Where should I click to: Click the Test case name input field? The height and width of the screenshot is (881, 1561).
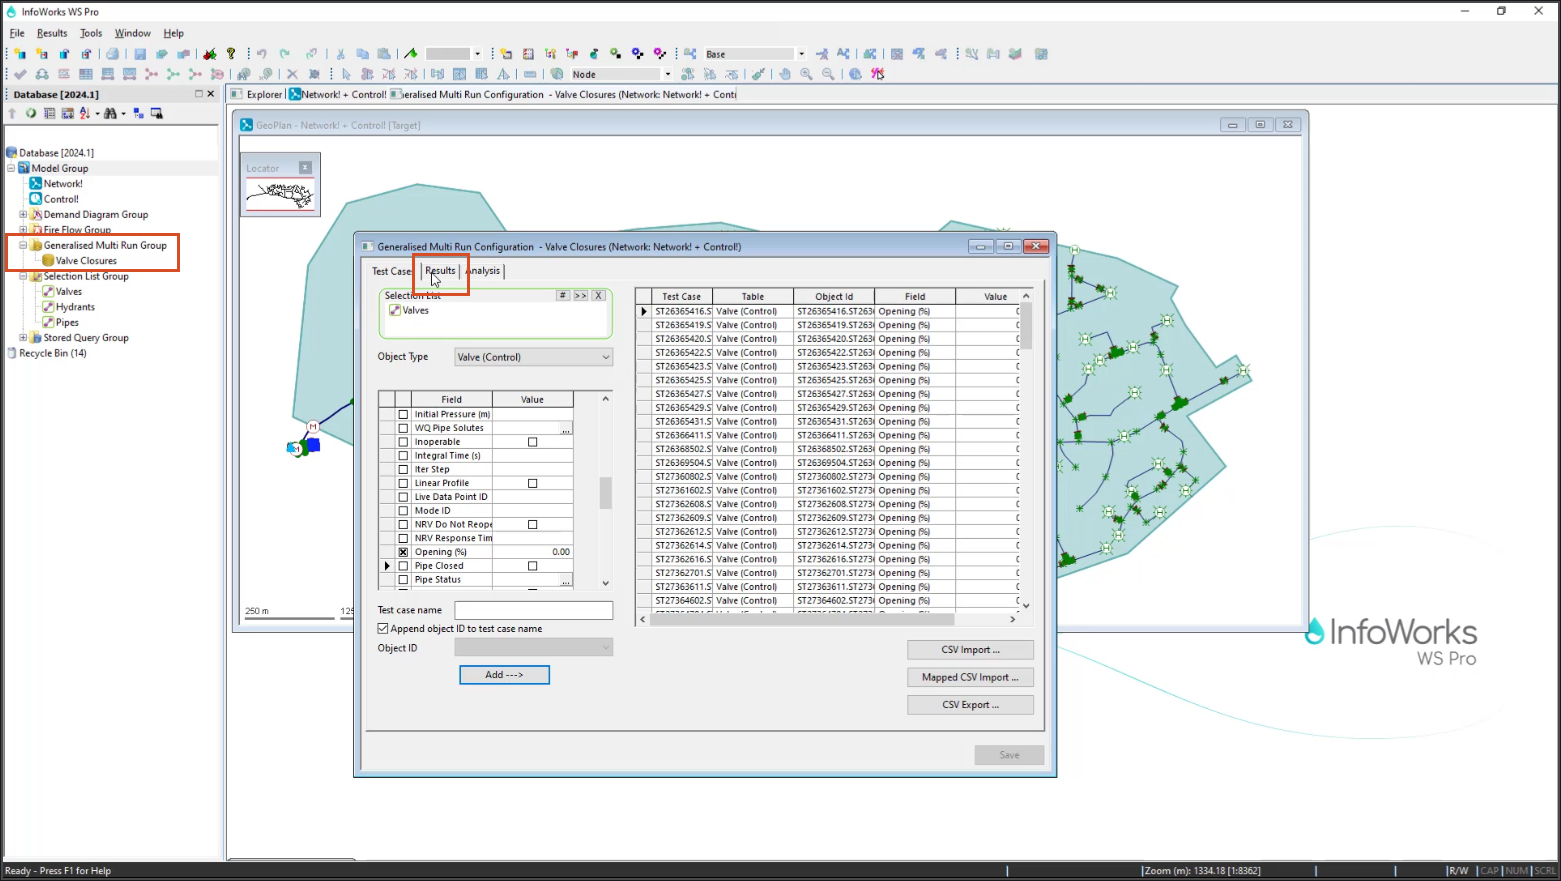(533, 610)
